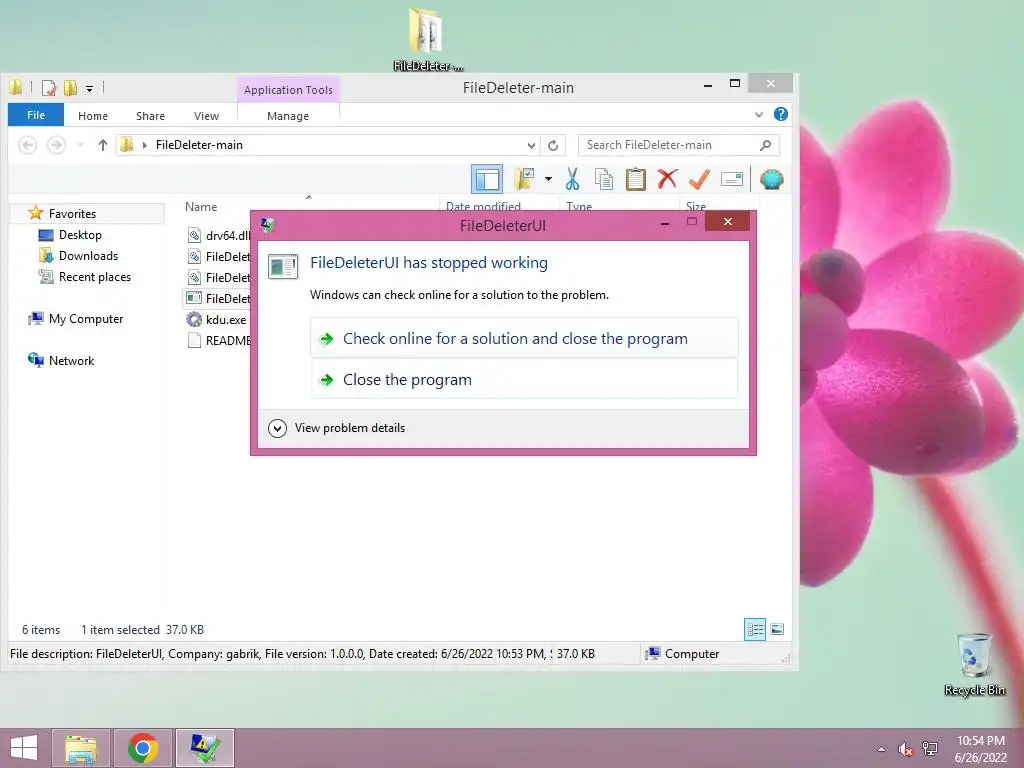This screenshot has width=1024, height=768.
Task: Click FileDeleter-main in the address bar
Action: [x=199, y=145]
